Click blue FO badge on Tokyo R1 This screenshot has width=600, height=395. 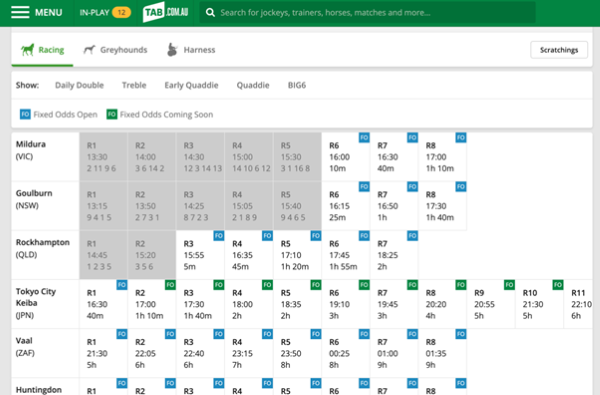[x=122, y=284]
